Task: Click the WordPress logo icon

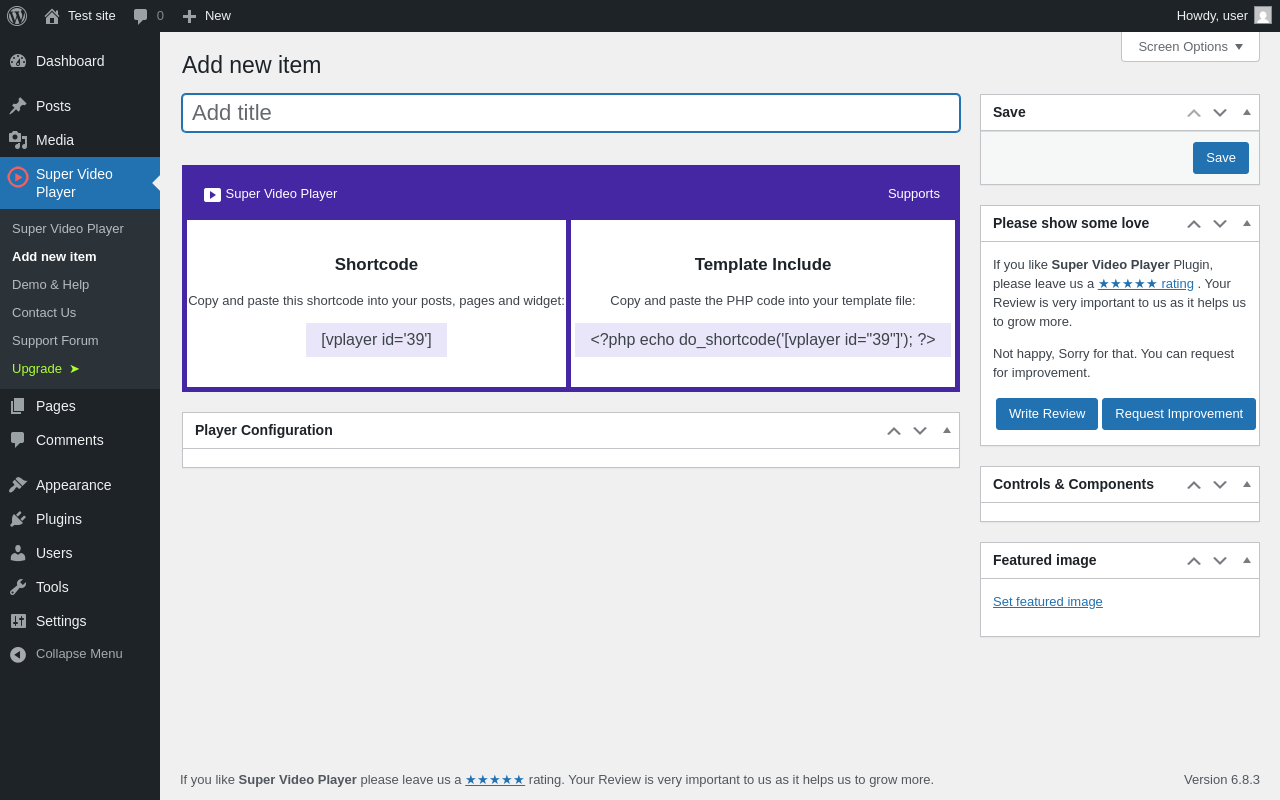Action: 17,16
